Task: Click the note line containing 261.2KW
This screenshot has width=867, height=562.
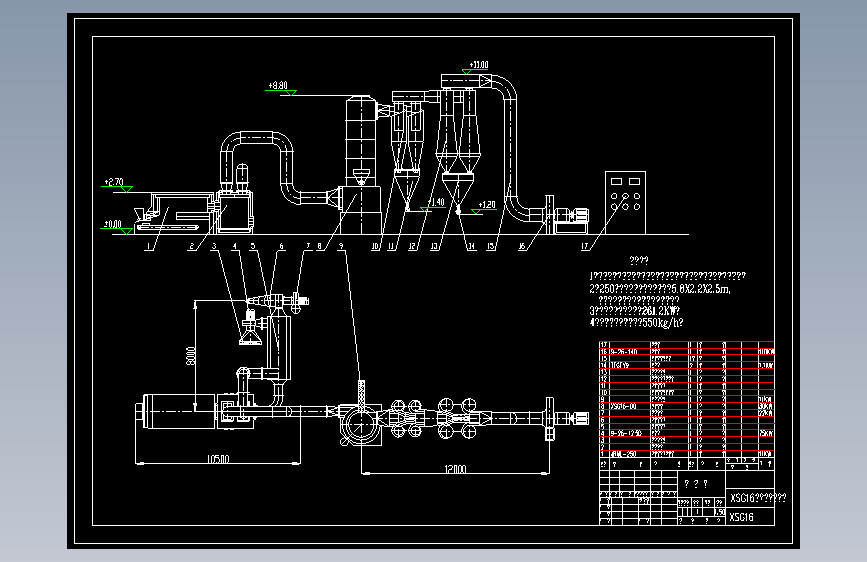Action: [635, 311]
